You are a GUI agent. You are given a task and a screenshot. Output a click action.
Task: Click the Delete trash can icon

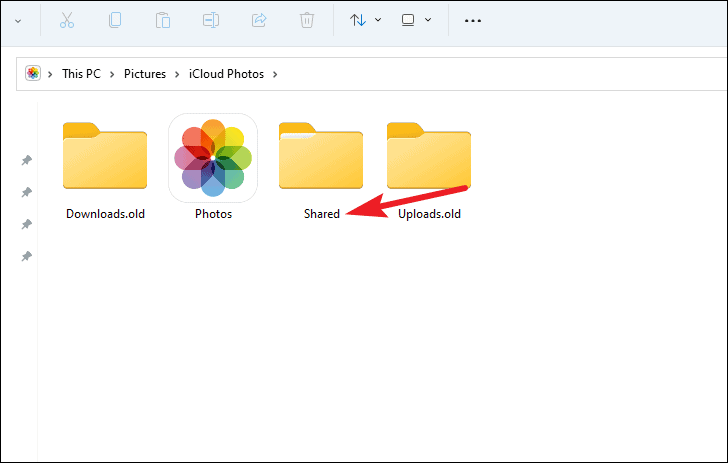coord(307,20)
